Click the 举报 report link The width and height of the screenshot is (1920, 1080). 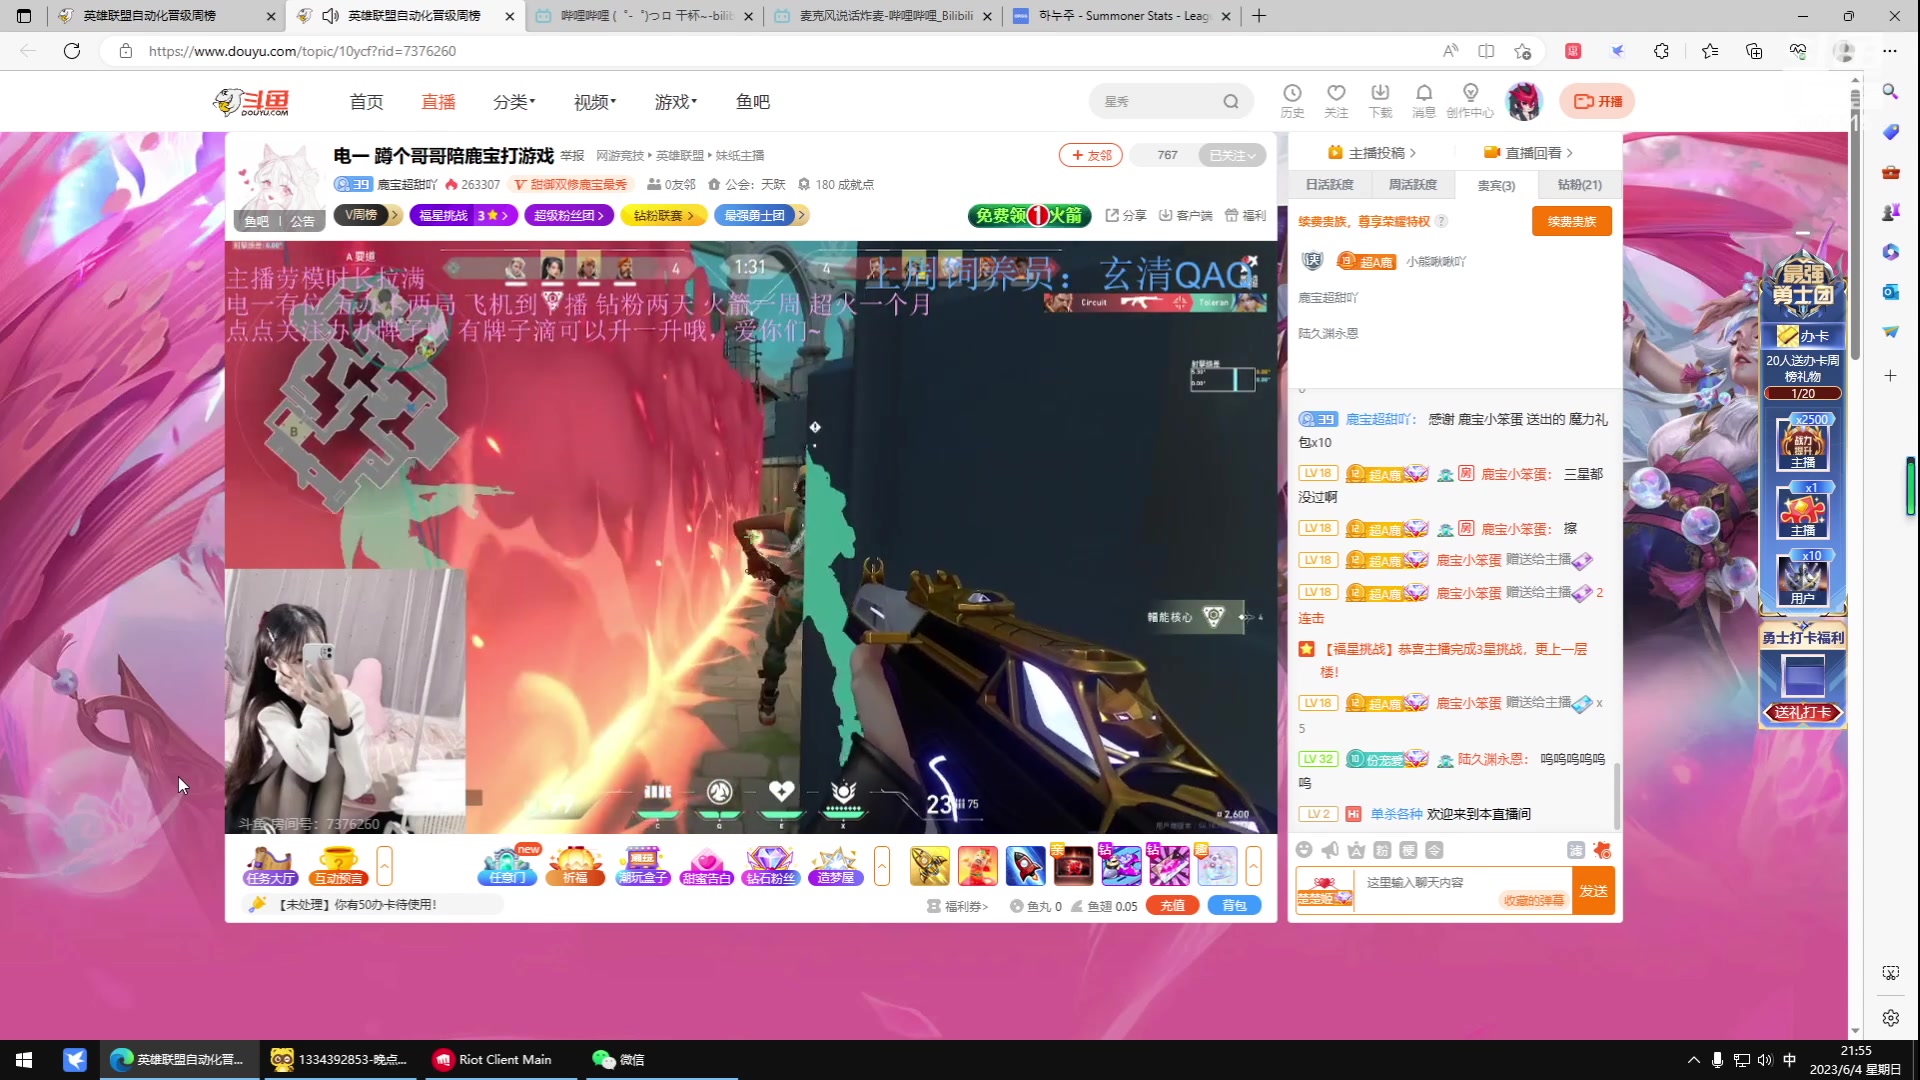pos(572,155)
